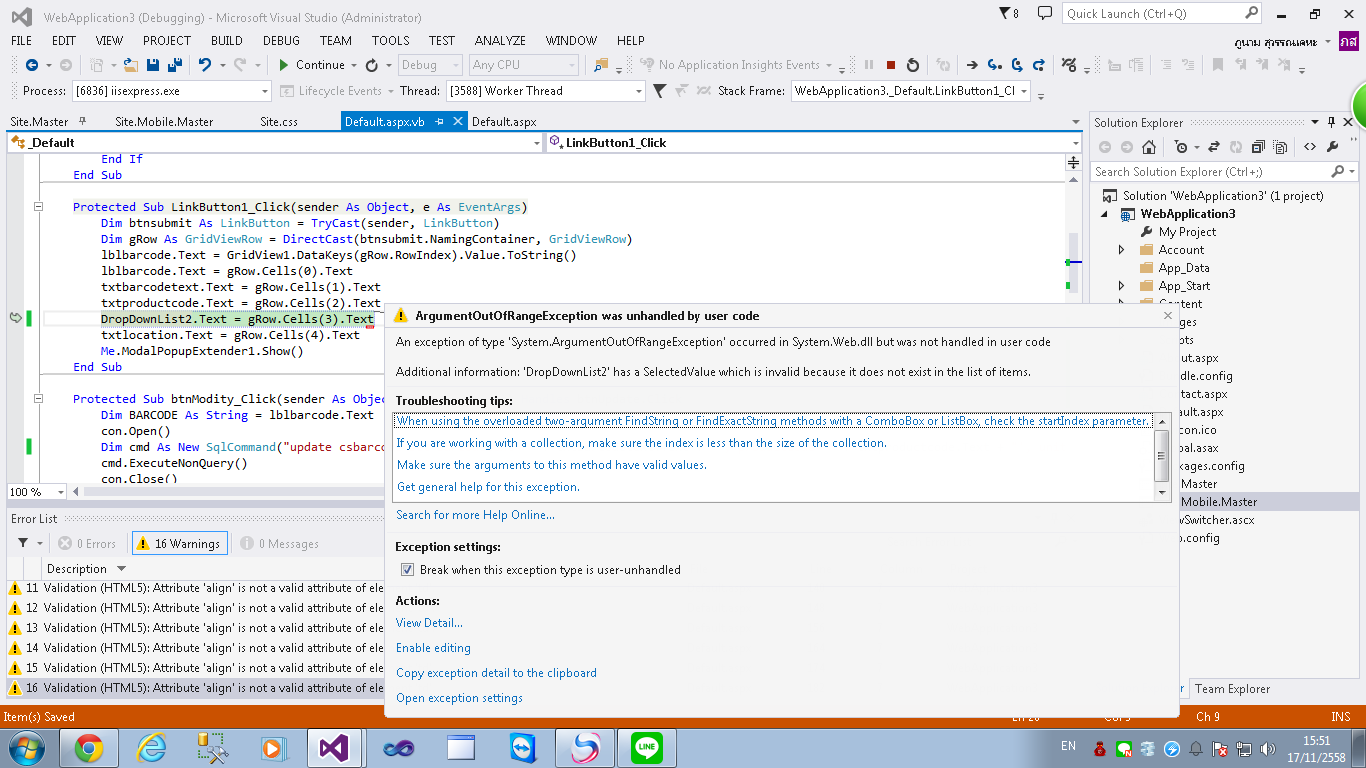Click the Solution Explorer Home icon
Screen dimensions: 1366x768
coord(1149,147)
